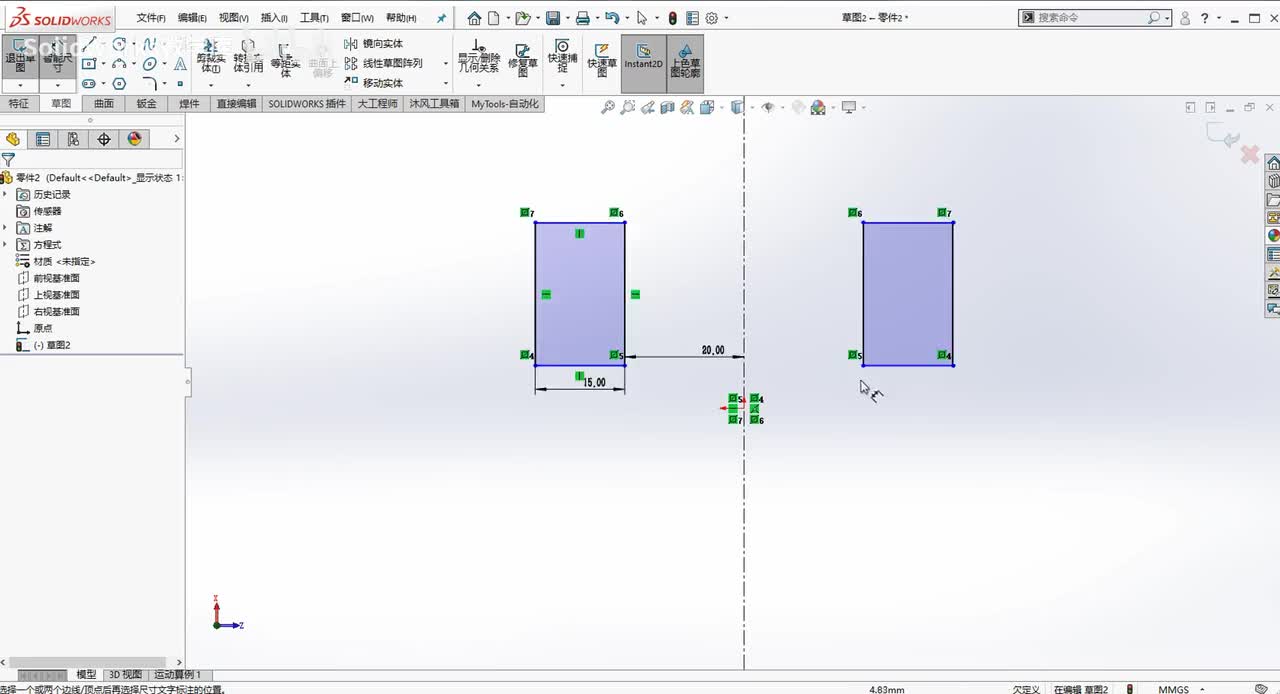The image size is (1280, 694).
Task: Open the PropertyManager tab icon
Action: click(42, 139)
